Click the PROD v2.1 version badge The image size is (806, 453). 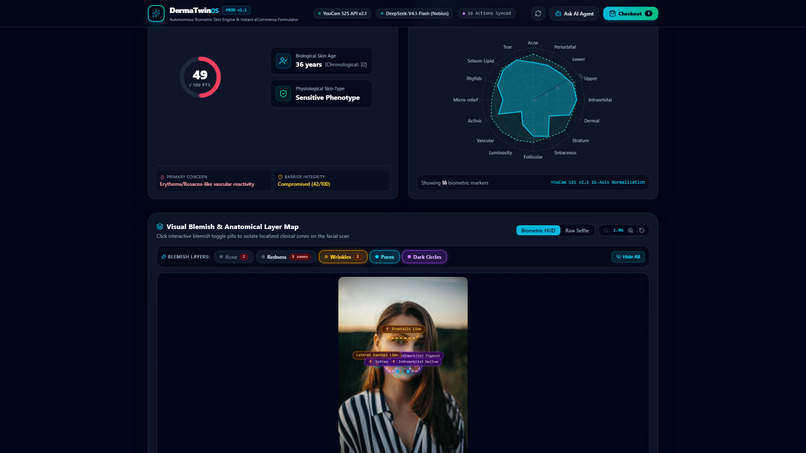[x=236, y=10]
